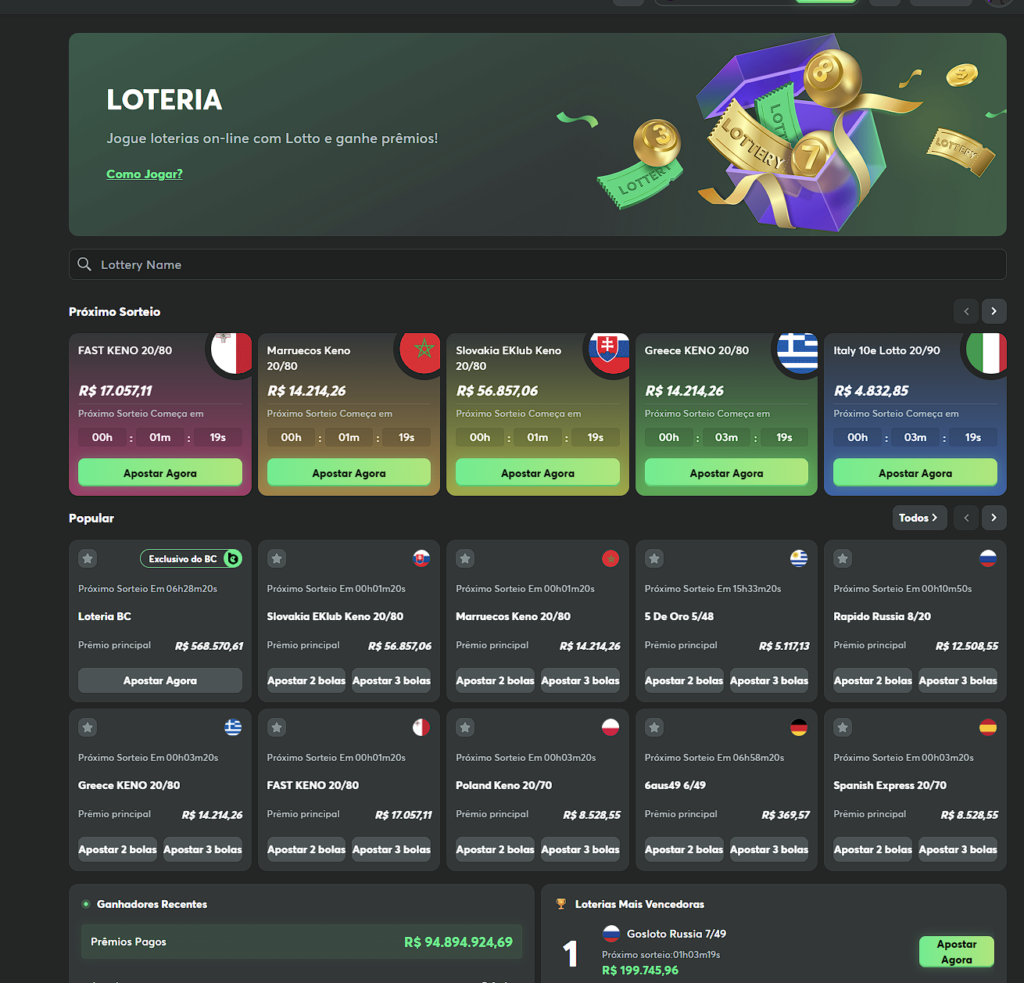
Task: Choose Apostar 3 bolas for 5 De Oro
Action: (769, 680)
